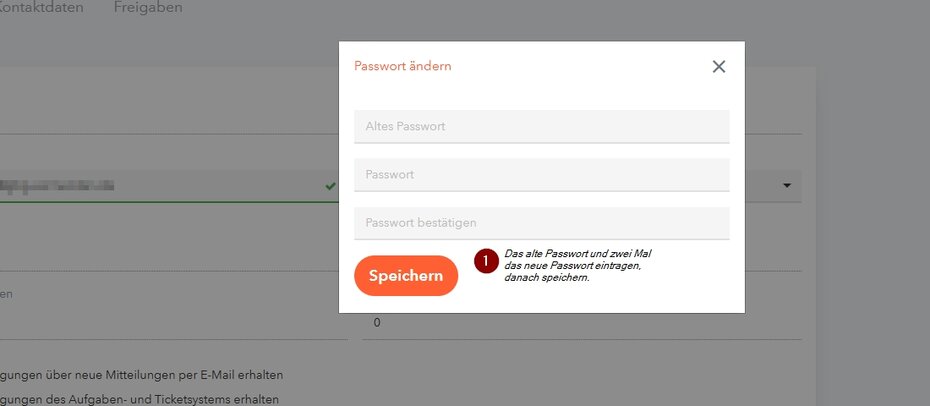930x406 pixels.
Task: Close the Passwort ändern dialog with X
Action: click(718, 66)
